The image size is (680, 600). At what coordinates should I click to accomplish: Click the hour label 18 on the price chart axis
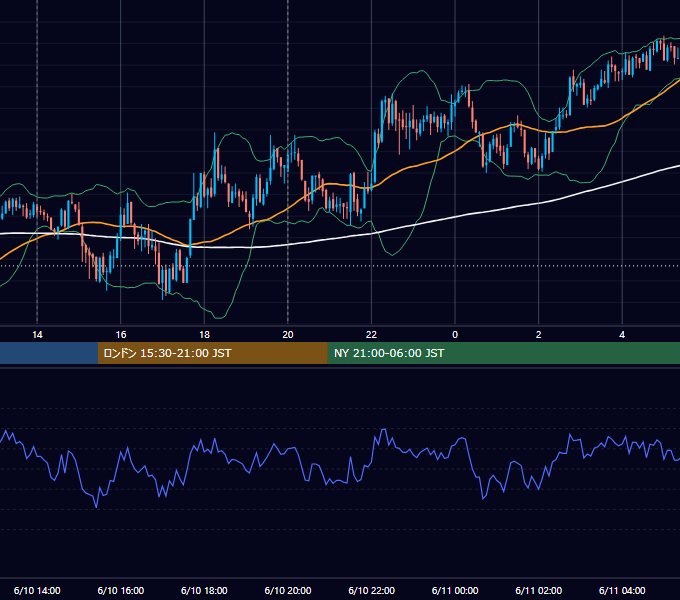point(204,335)
